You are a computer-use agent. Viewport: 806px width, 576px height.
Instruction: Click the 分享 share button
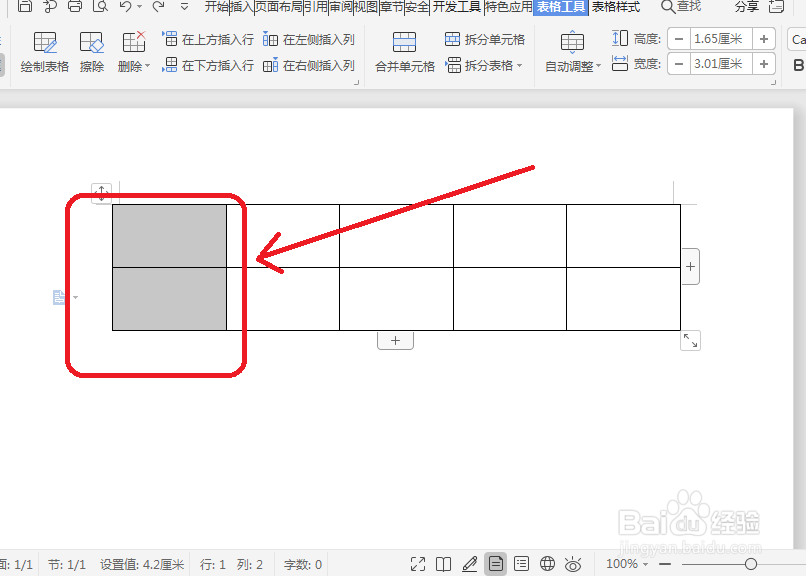click(x=746, y=8)
